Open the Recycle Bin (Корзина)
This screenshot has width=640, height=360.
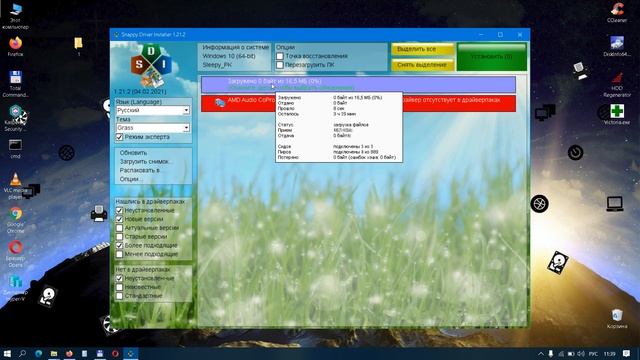[617, 318]
